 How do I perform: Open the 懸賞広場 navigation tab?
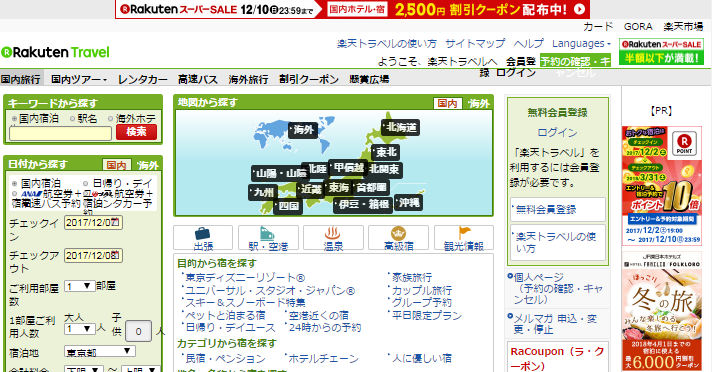pyautogui.click(x=369, y=79)
